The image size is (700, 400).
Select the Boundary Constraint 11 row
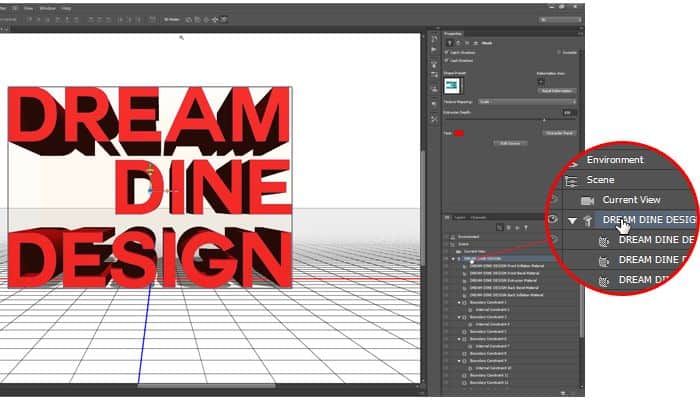(489, 375)
